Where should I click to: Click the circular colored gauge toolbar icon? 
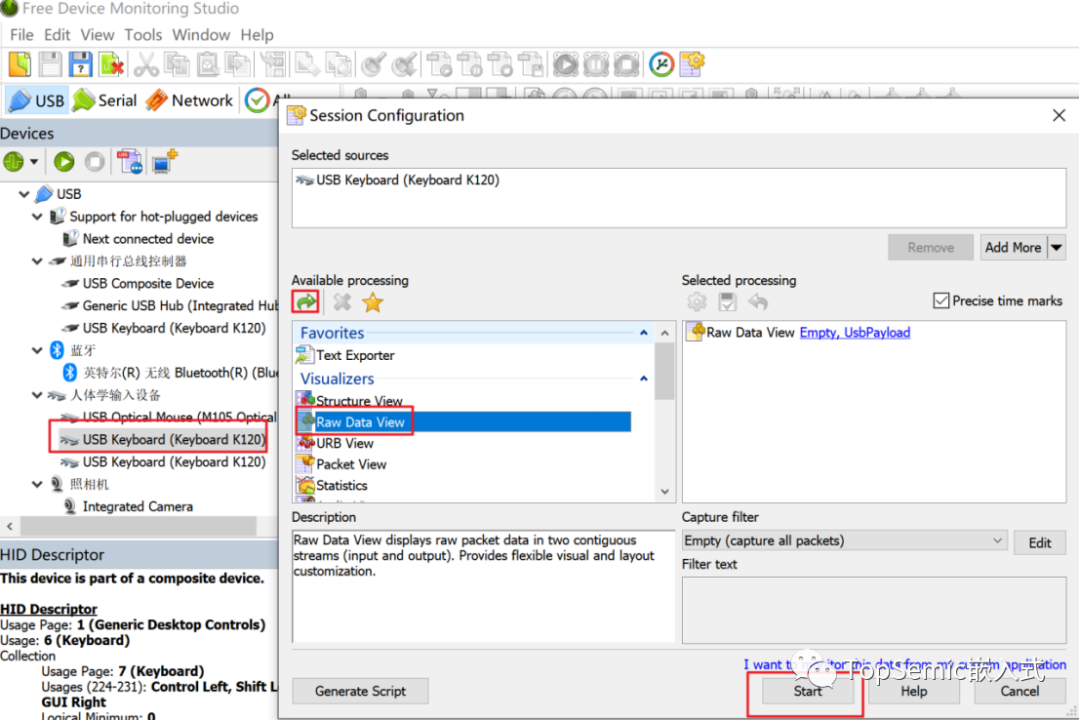661,65
